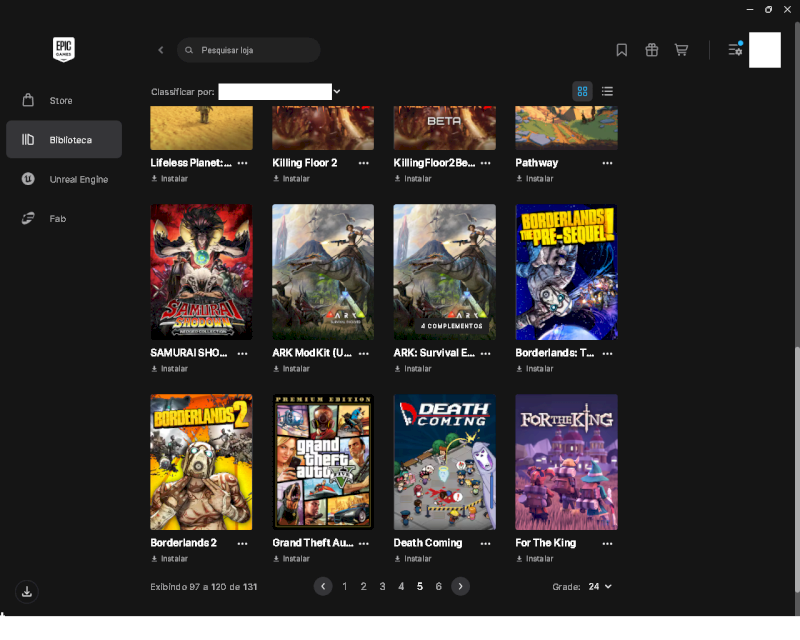Screen dimensions: 800x640
Task: Go back using the back arrow
Action: pos(161,50)
